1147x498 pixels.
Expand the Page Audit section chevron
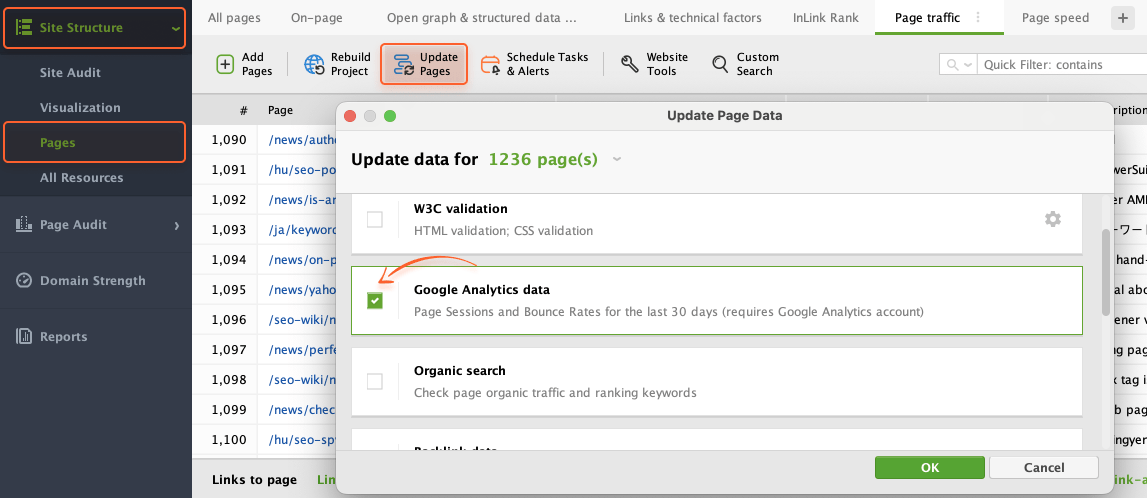click(x=176, y=225)
